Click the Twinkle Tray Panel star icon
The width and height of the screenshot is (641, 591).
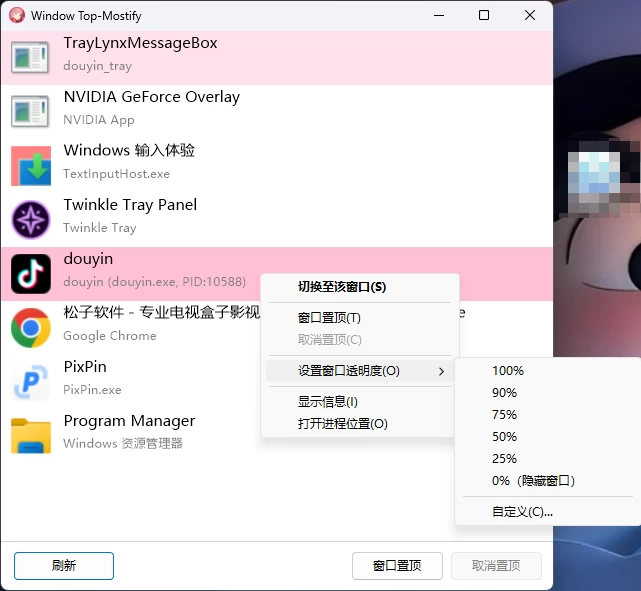[31, 219]
